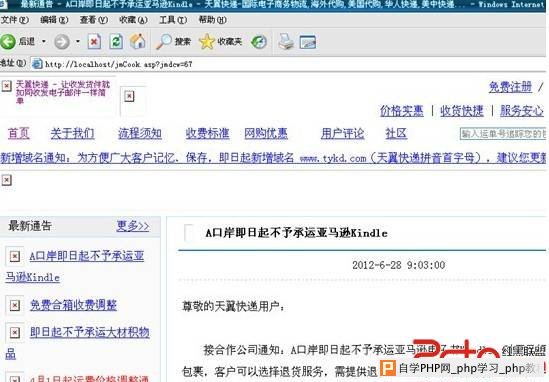The height and width of the screenshot is (382, 549).
Task: Open the 关于我们 navigation link
Action: click(x=72, y=133)
